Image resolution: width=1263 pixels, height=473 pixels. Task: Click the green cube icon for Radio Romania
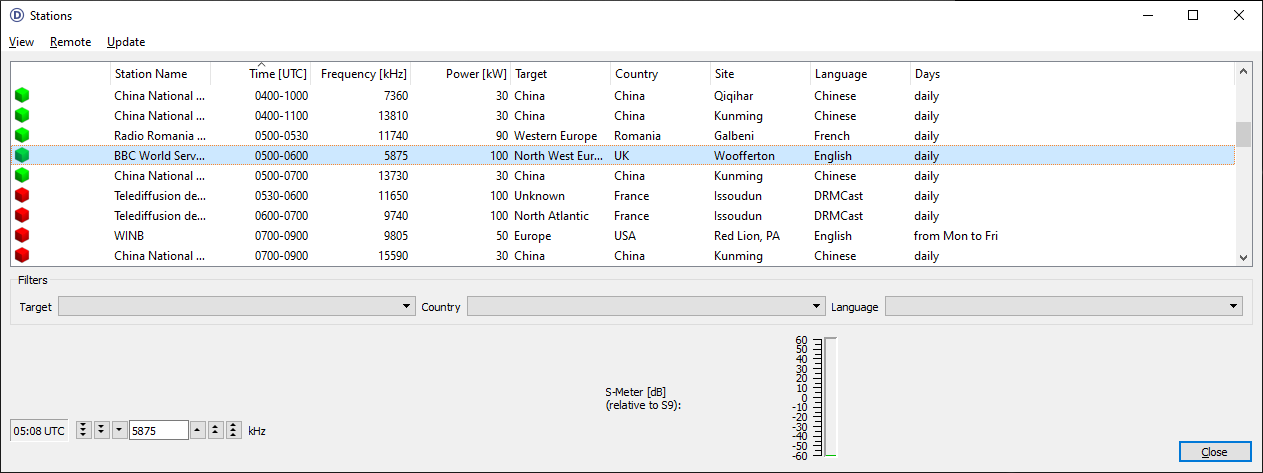[x=22, y=136]
